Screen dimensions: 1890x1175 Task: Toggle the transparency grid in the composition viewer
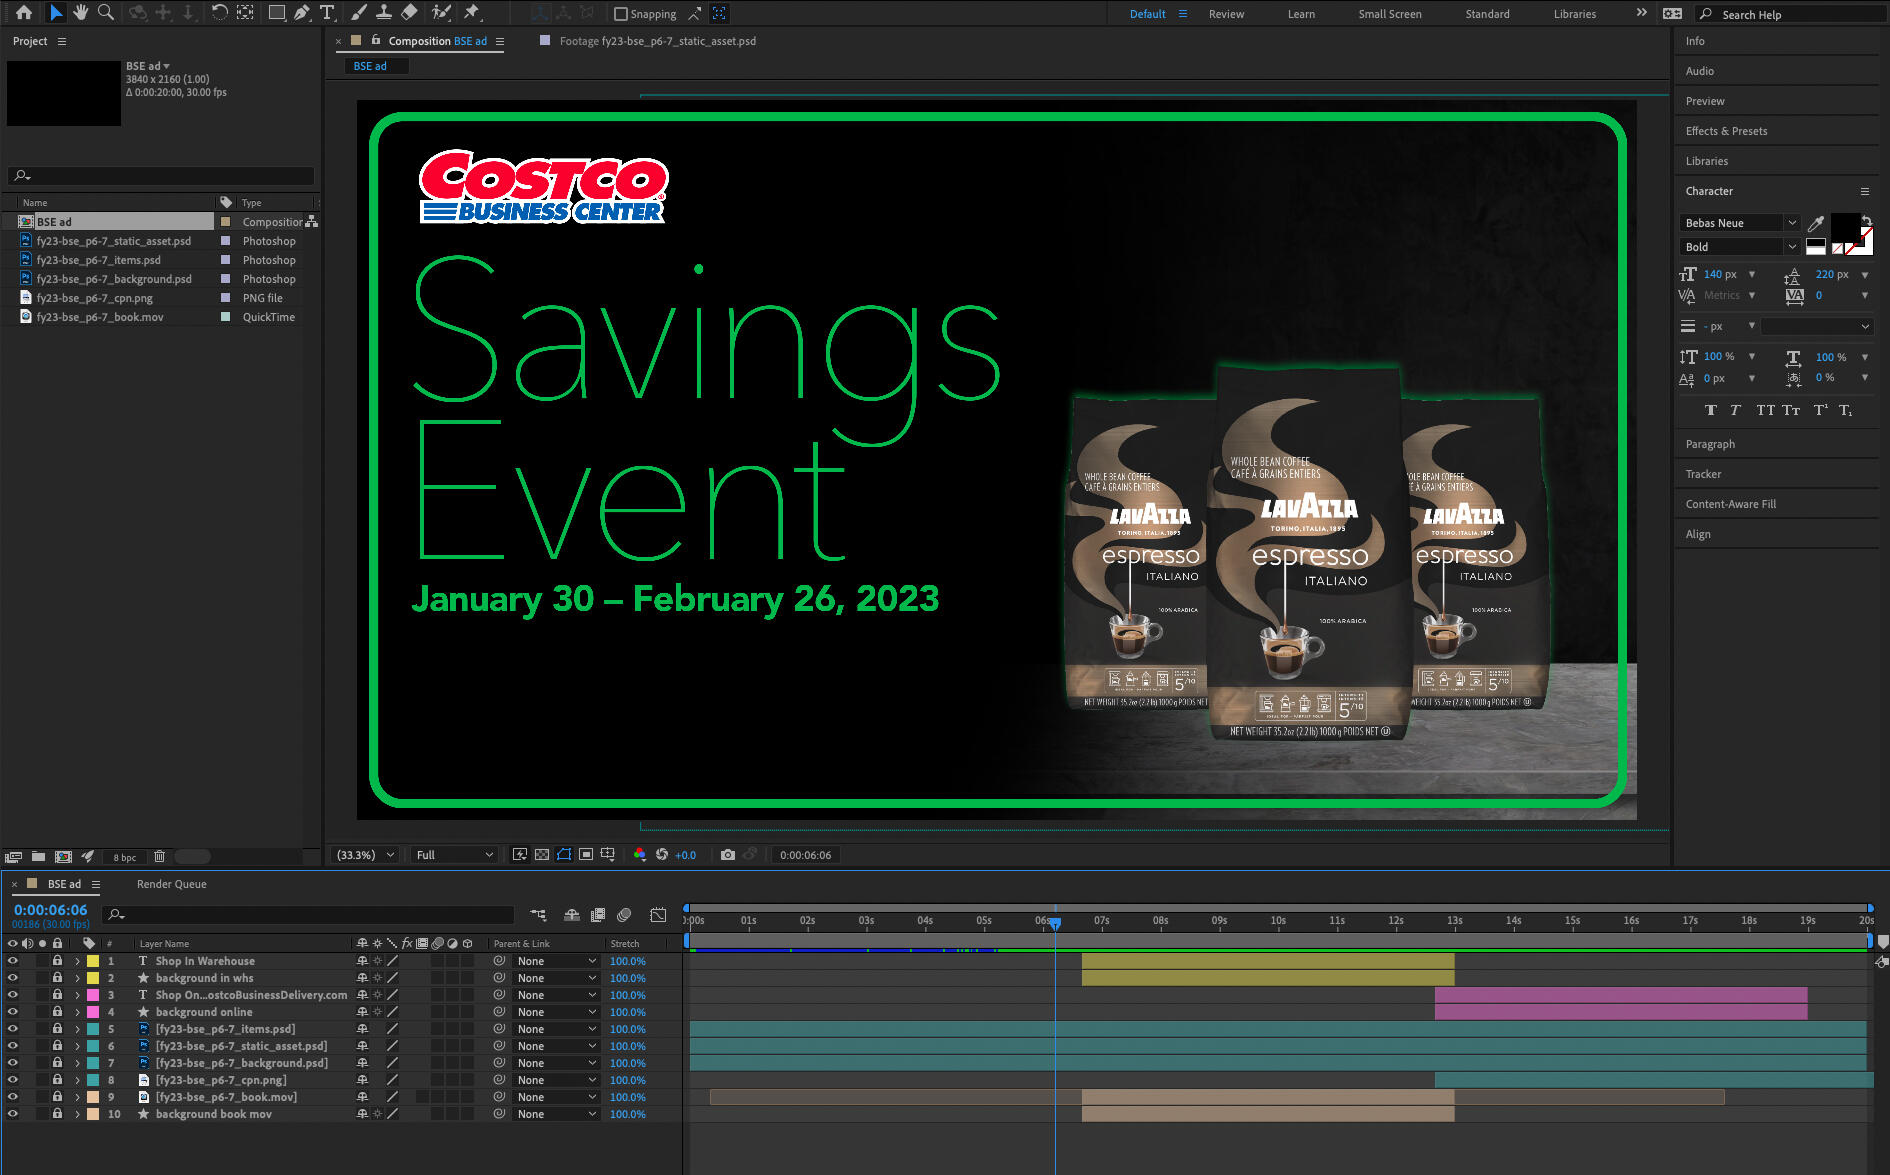point(540,855)
